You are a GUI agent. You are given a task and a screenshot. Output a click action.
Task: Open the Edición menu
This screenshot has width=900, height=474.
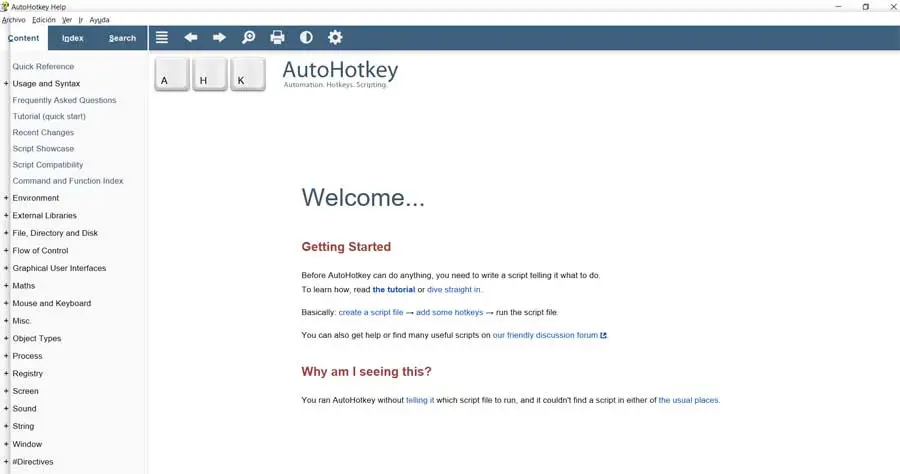tap(44, 20)
